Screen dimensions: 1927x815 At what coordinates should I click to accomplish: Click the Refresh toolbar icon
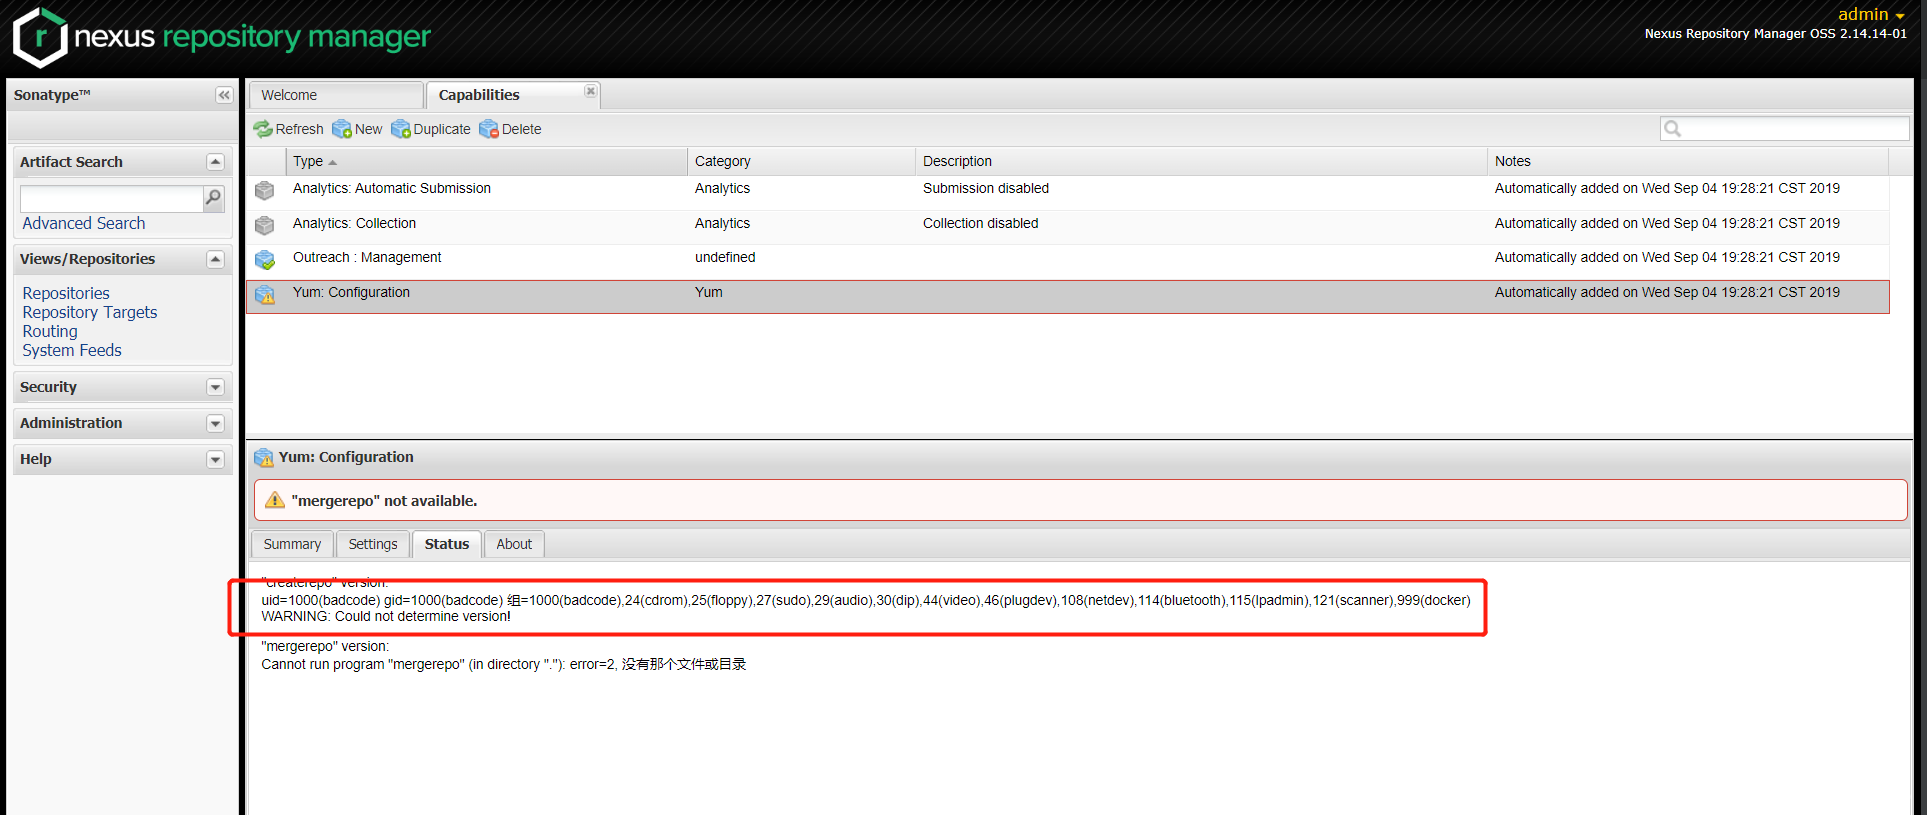point(263,129)
